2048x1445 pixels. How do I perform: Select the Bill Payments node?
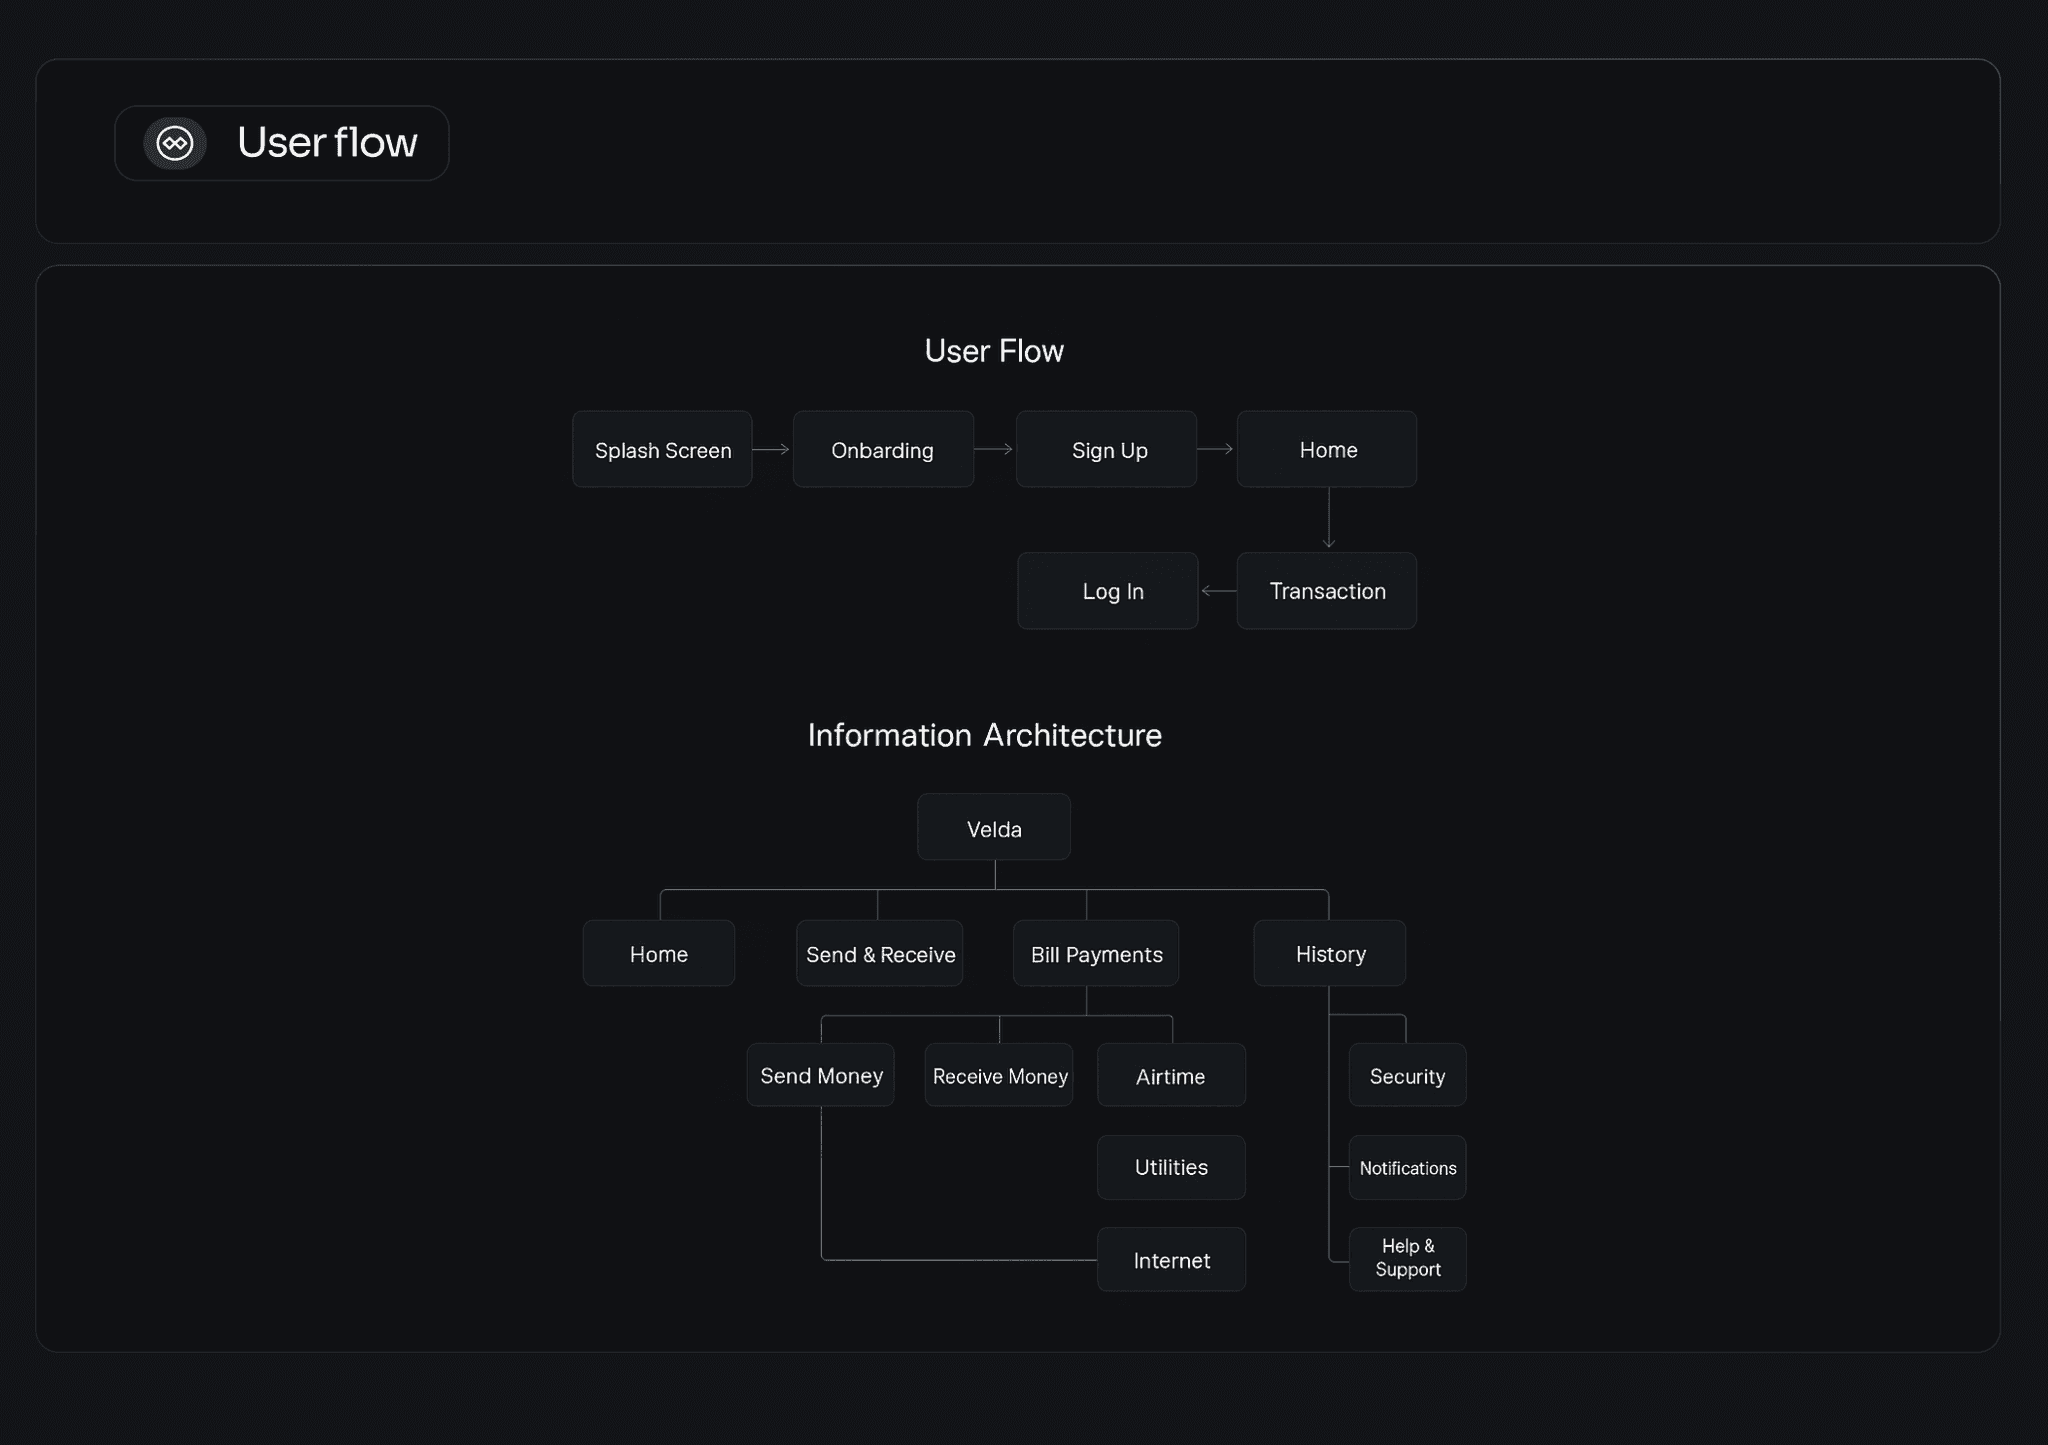click(x=1096, y=954)
